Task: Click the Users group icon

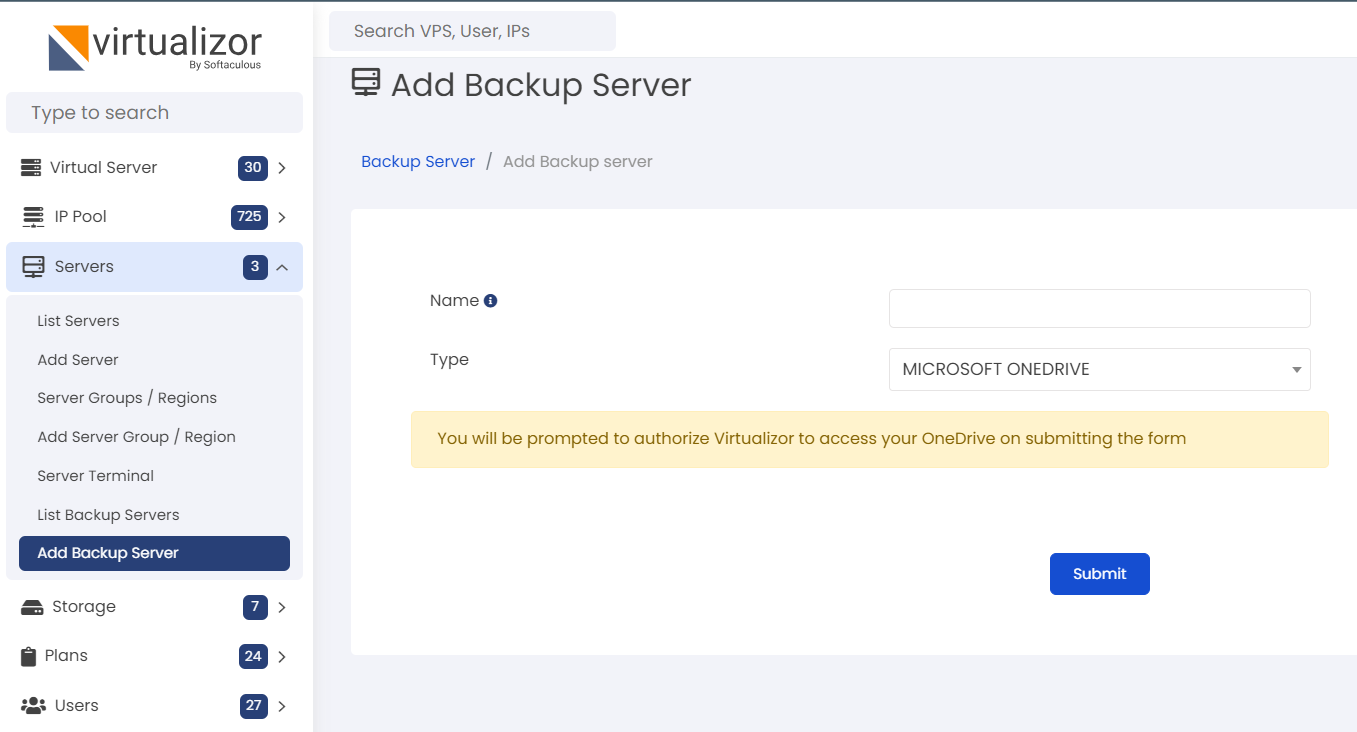Action: 33,706
